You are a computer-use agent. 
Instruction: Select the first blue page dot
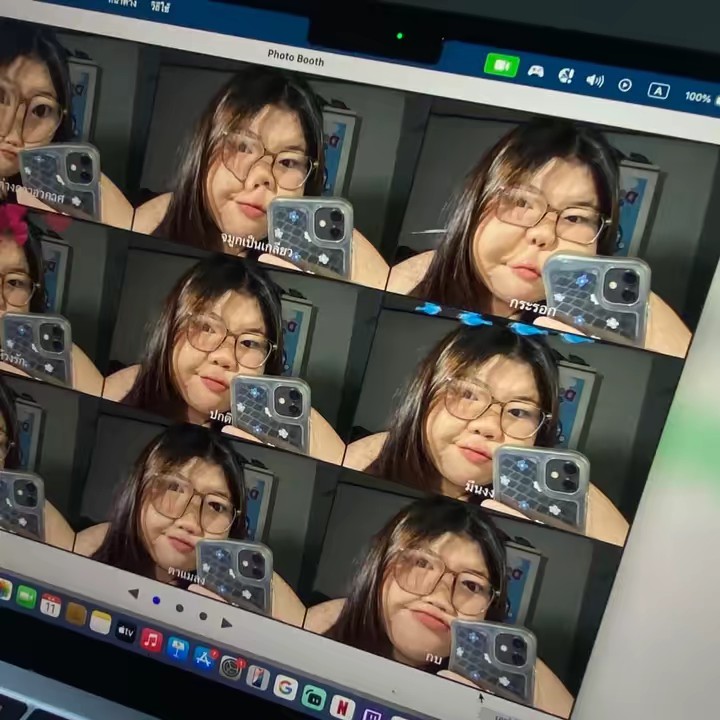coord(156,601)
